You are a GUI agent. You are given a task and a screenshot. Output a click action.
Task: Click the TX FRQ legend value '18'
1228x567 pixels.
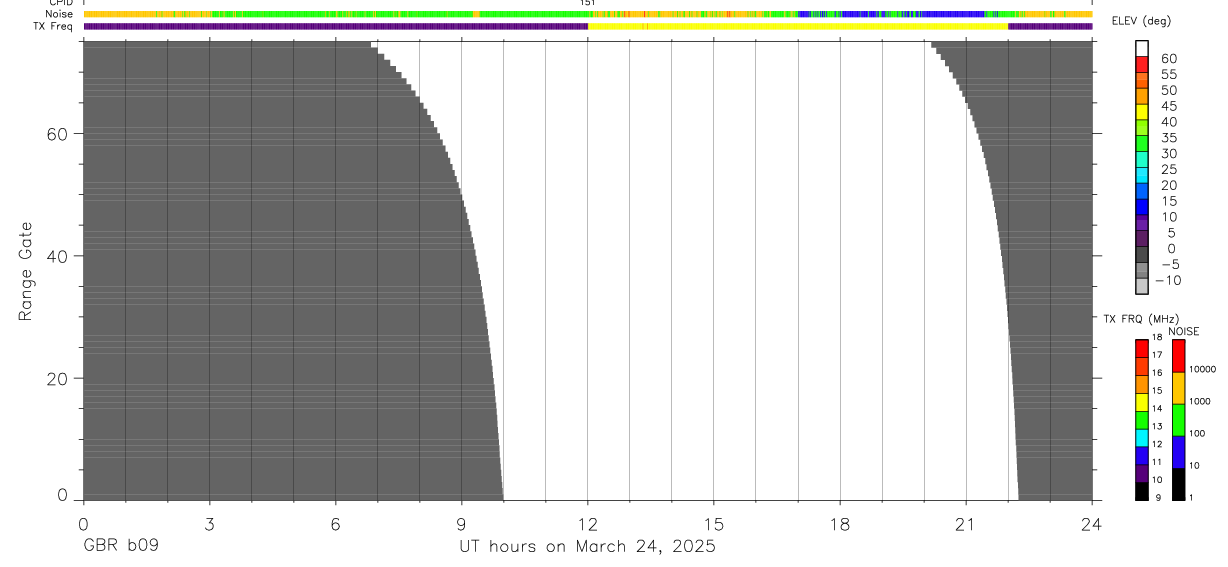[x=1157, y=337]
